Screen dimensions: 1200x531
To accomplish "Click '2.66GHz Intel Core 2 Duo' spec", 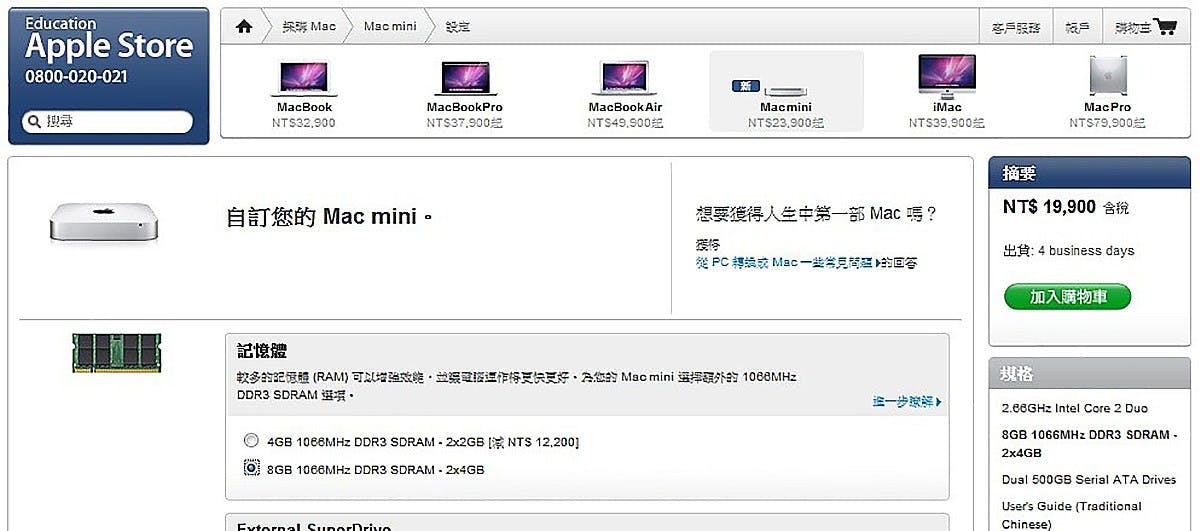I will click(1075, 408).
